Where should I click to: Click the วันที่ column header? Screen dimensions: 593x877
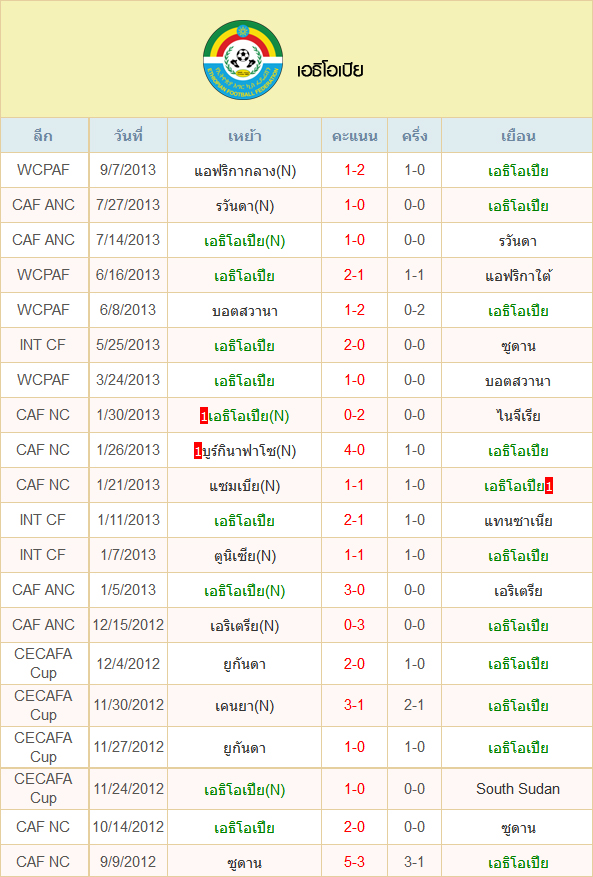(x=128, y=136)
